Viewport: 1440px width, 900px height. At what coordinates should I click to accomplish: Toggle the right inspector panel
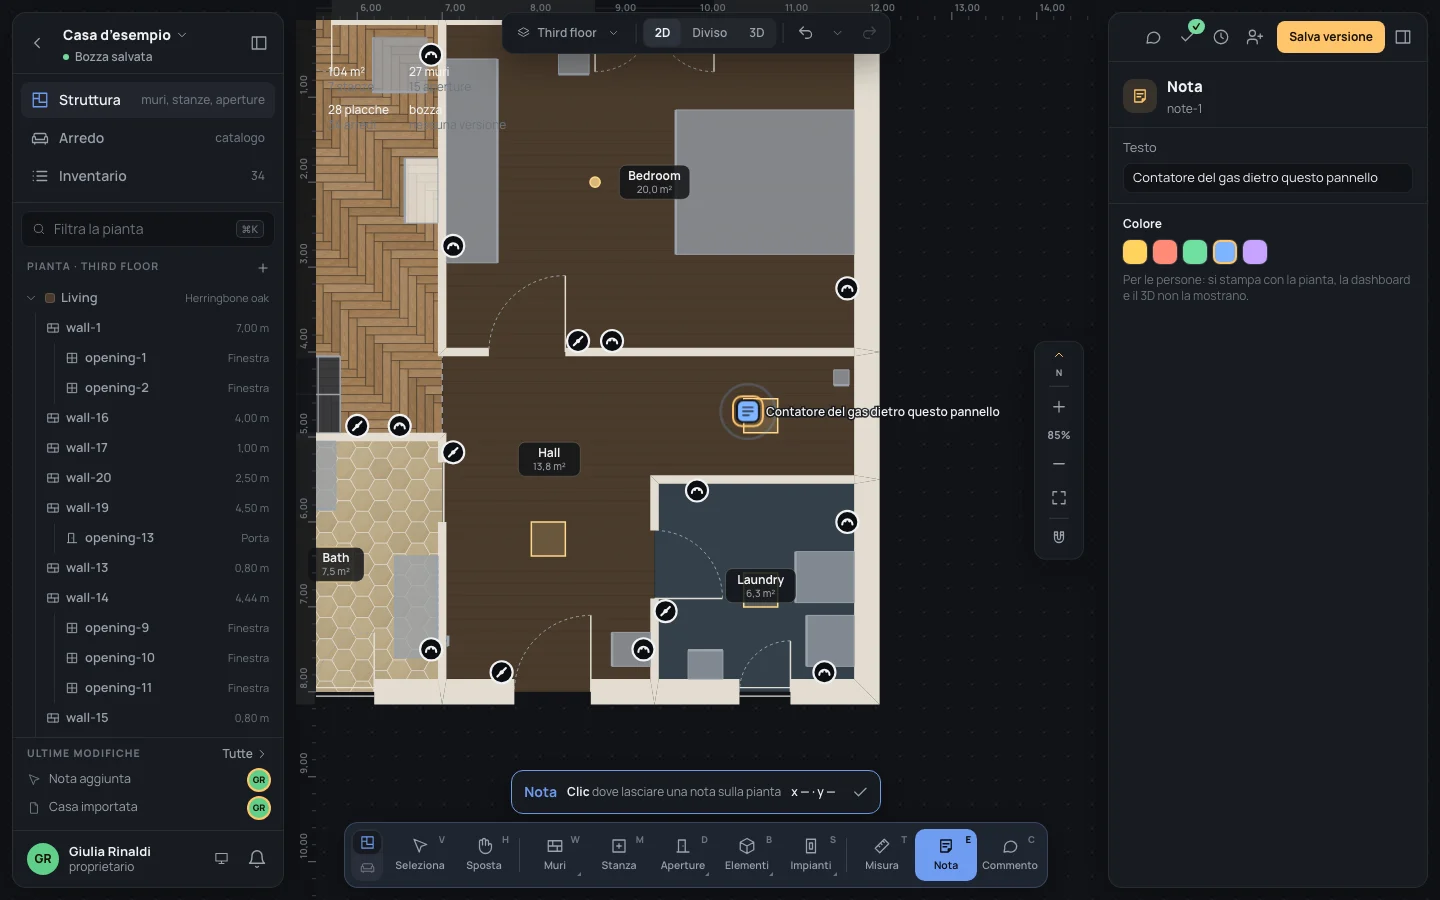(1403, 37)
